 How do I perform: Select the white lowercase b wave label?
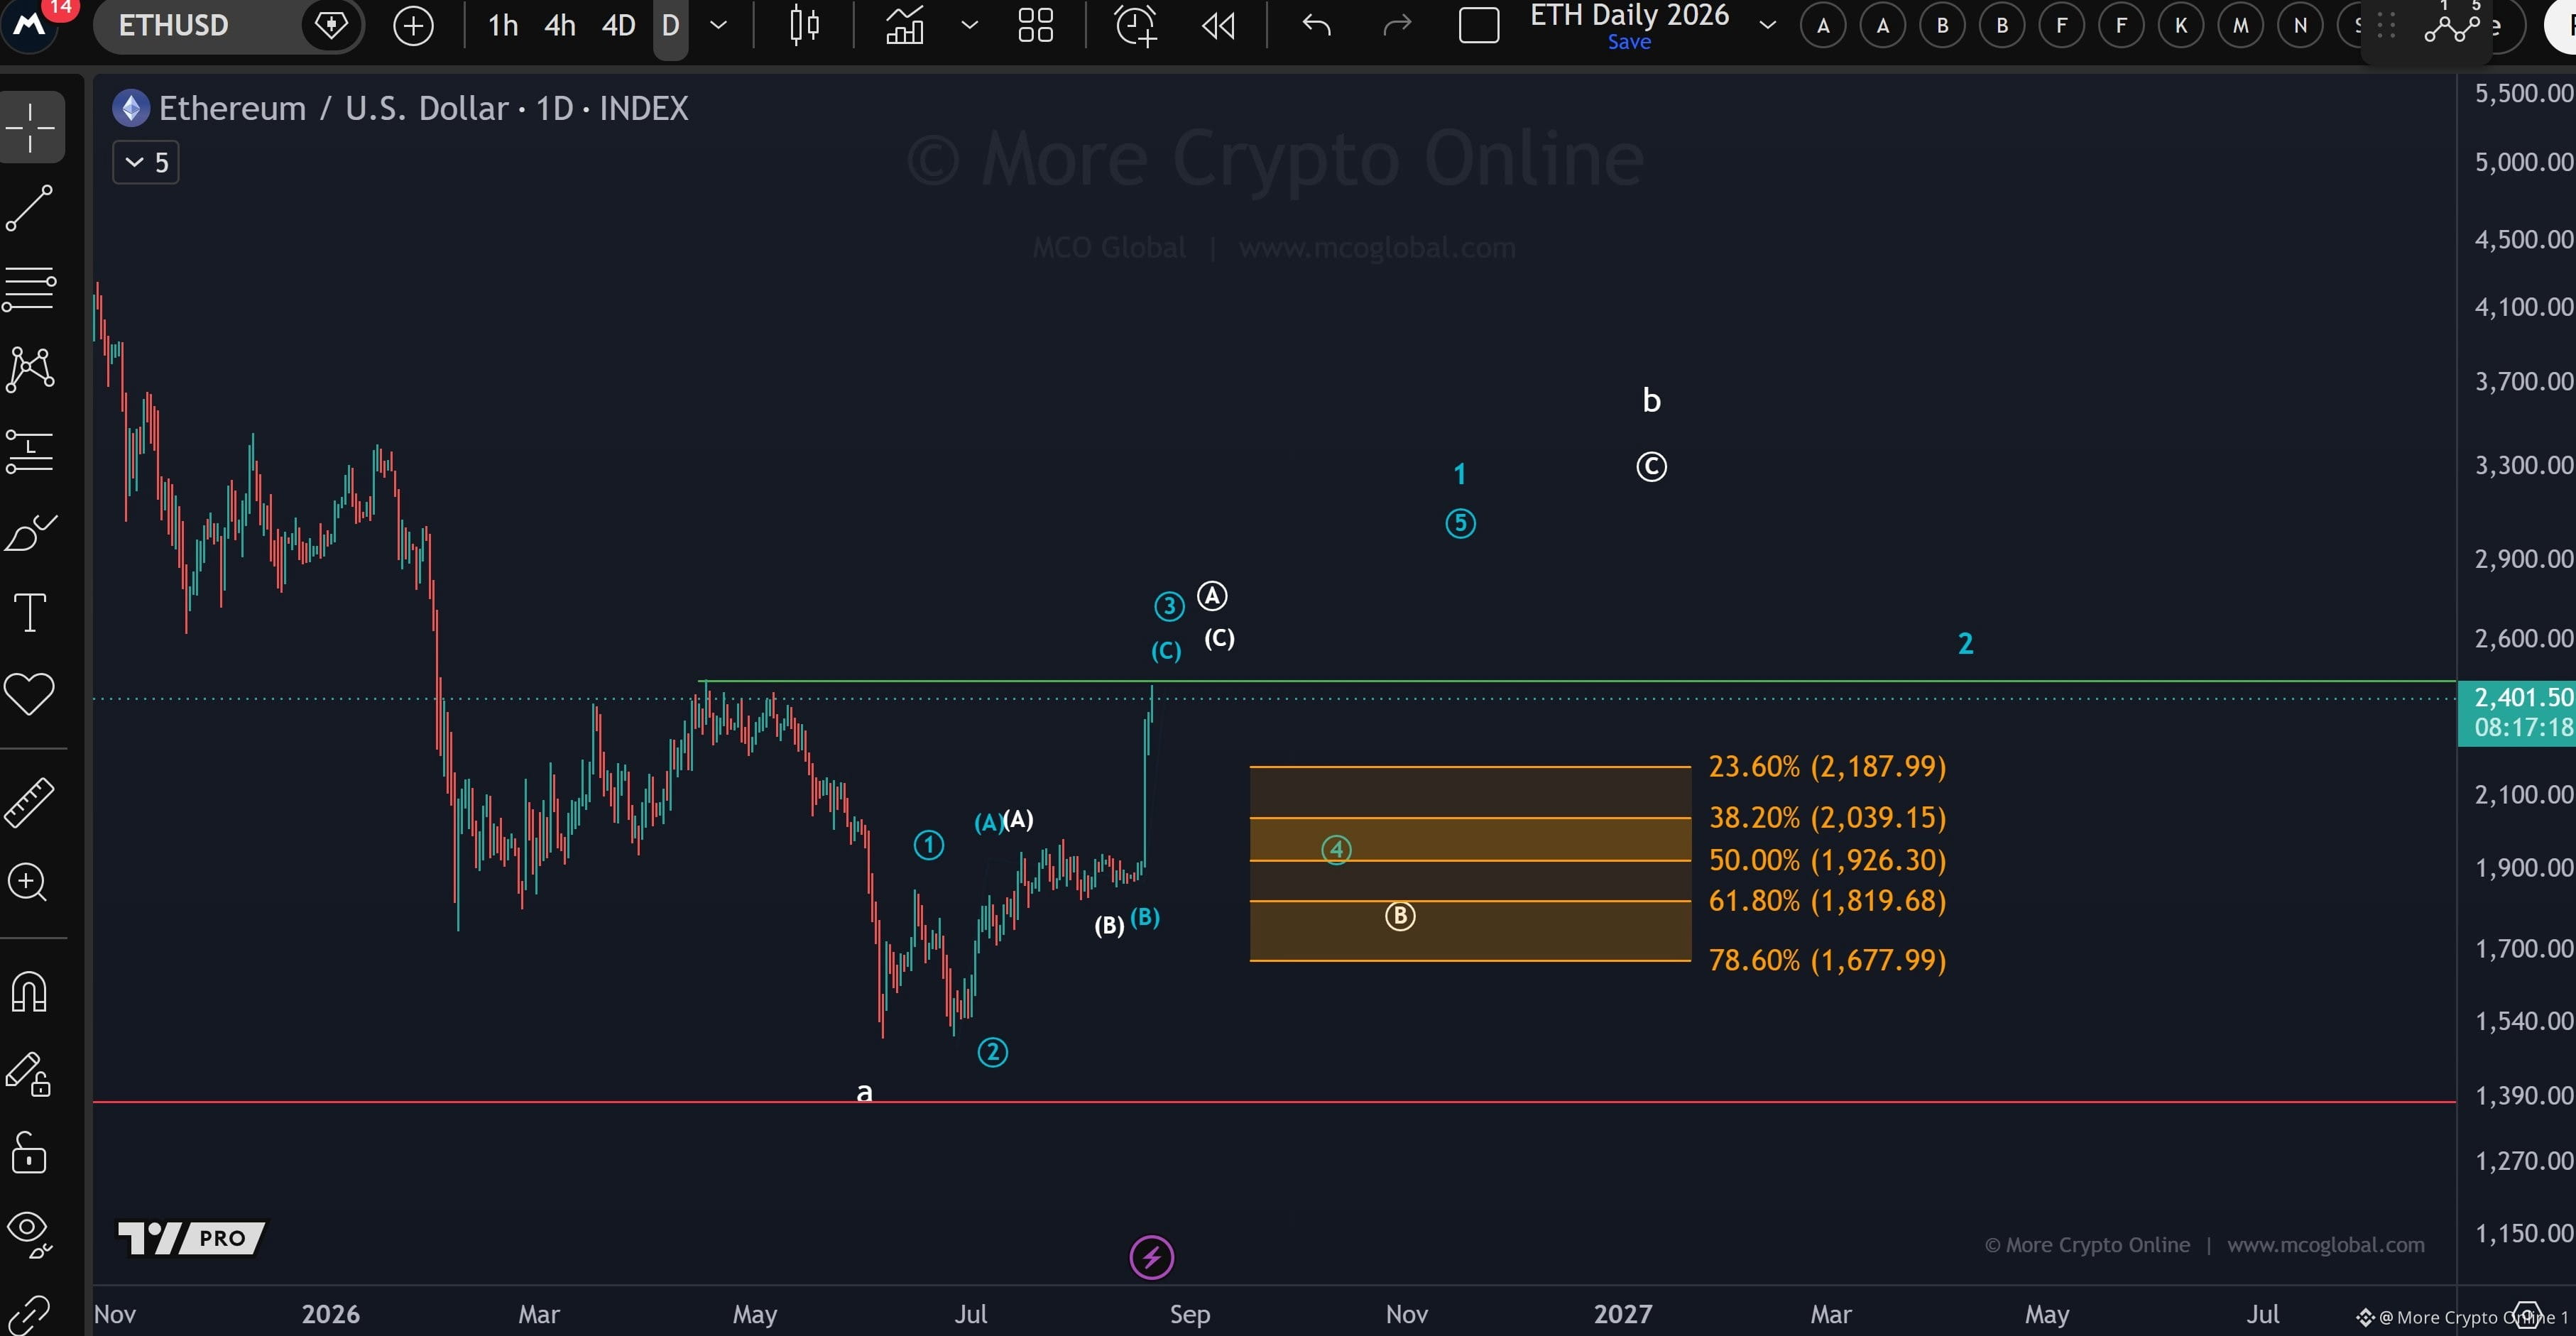[x=1652, y=401]
